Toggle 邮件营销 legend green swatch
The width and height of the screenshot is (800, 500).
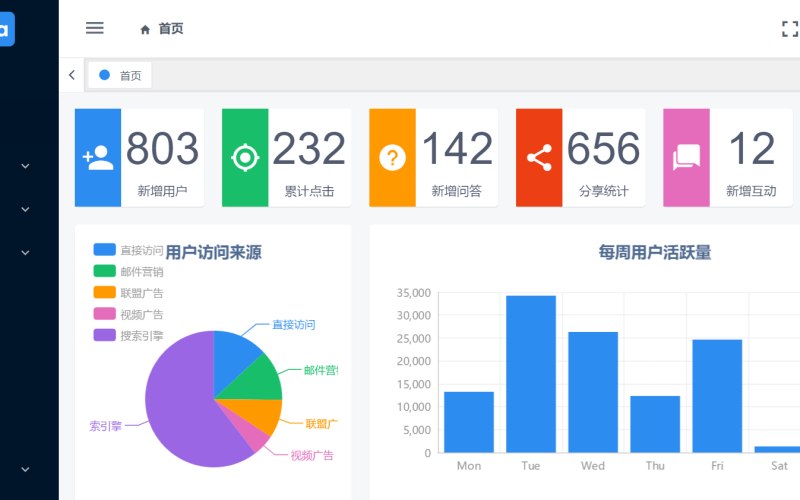click(105, 271)
